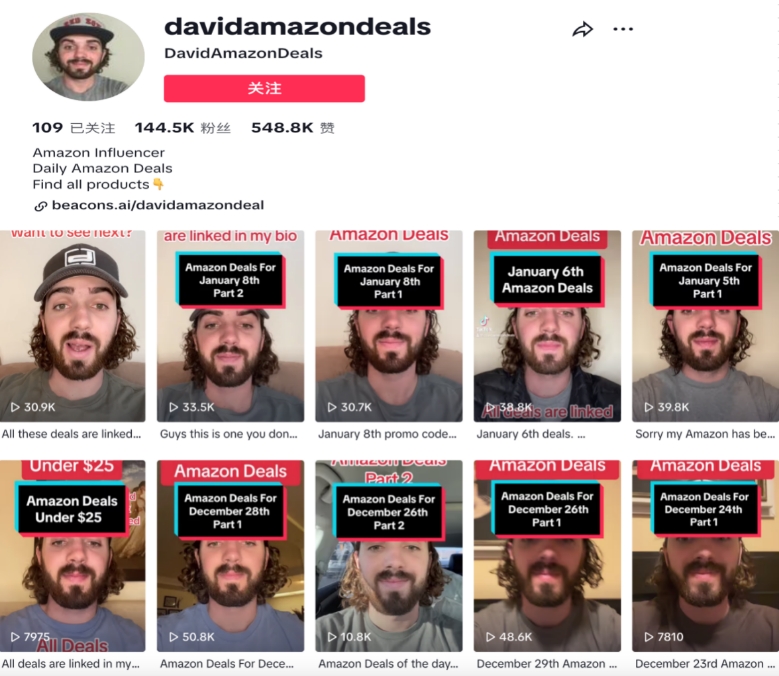Click the share arrow icon
The width and height of the screenshot is (779, 676).
click(582, 29)
